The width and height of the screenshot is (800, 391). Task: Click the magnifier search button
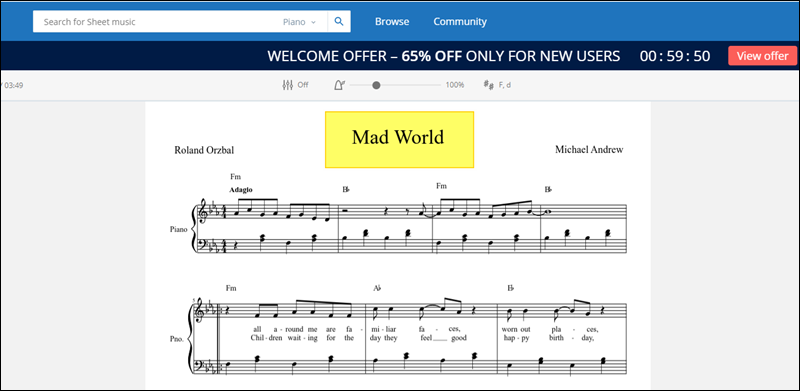point(339,21)
